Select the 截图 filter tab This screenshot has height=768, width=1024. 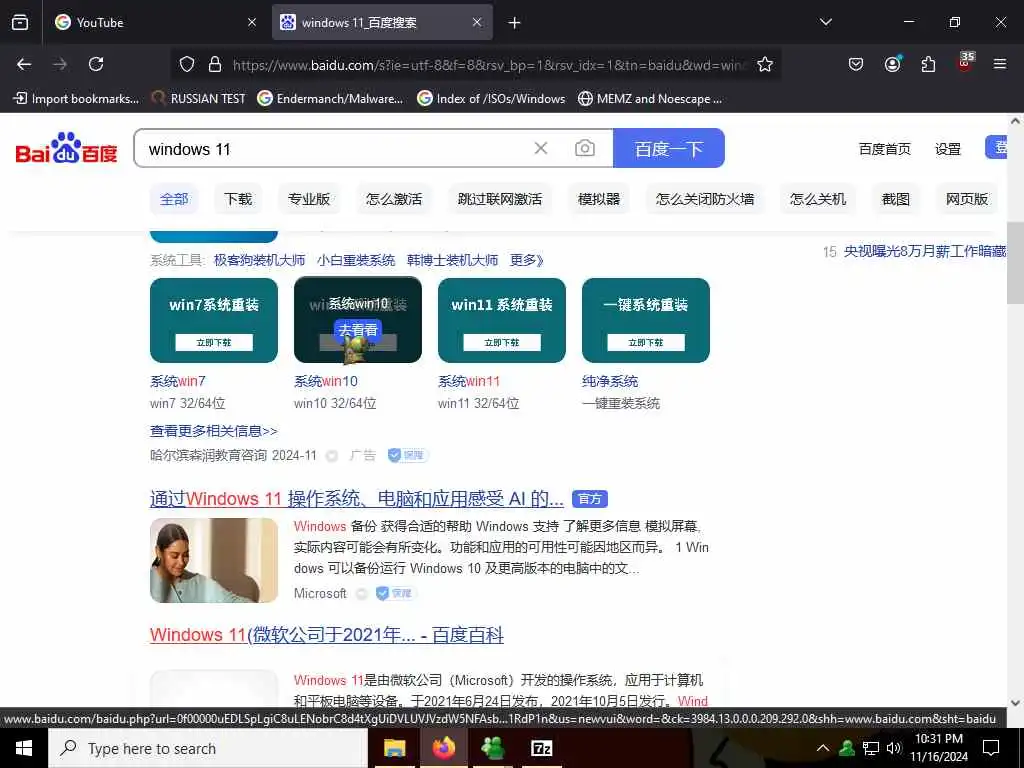pos(895,199)
